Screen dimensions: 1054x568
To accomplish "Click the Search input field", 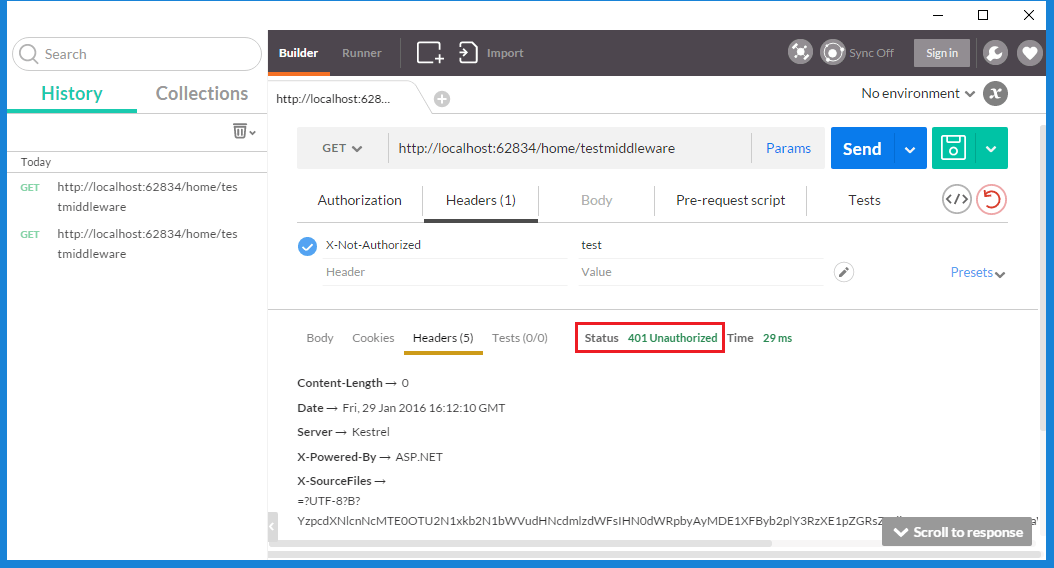I will pos(137,54).
